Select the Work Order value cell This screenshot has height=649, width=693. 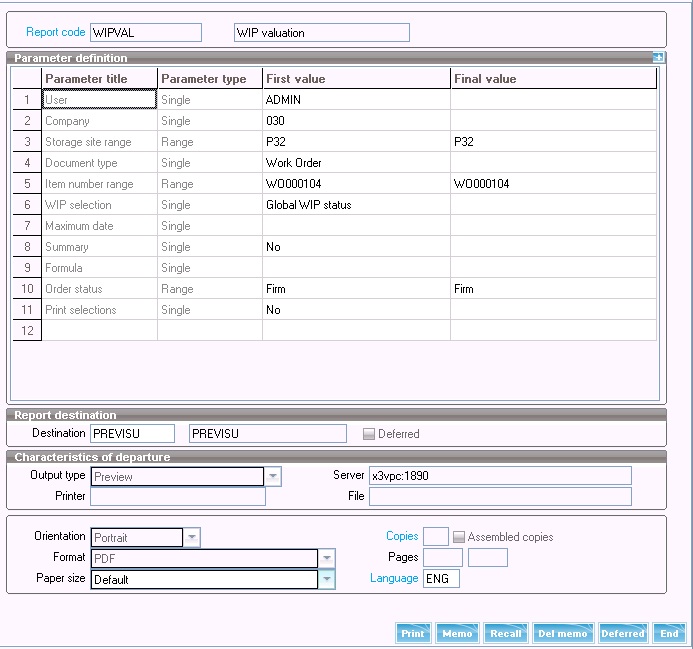pyautogui.click(x=356, y=163)
